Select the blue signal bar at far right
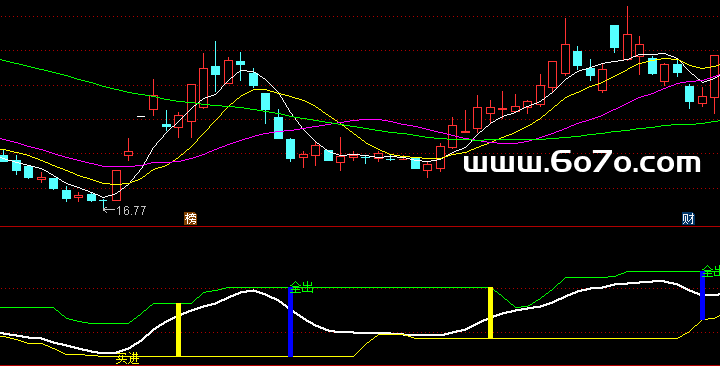Viewport: 720px width, 366px height. tap(703, 296)
